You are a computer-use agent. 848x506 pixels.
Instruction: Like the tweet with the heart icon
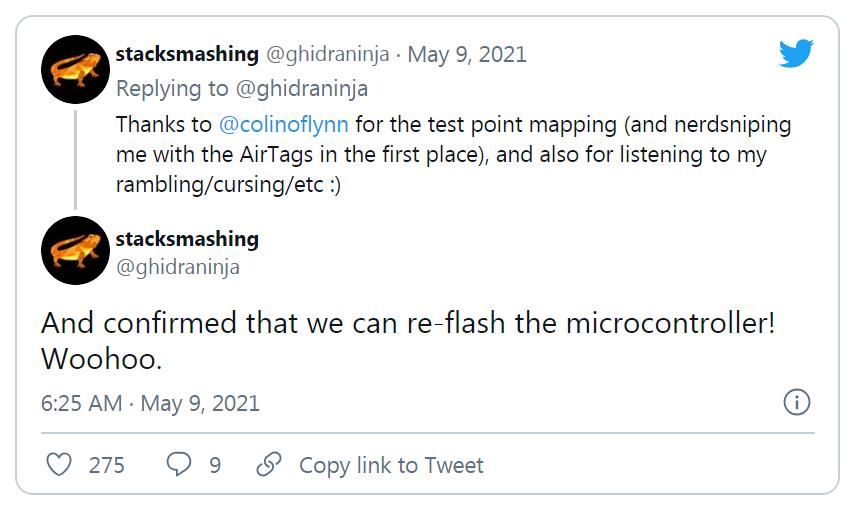[61, 465]
